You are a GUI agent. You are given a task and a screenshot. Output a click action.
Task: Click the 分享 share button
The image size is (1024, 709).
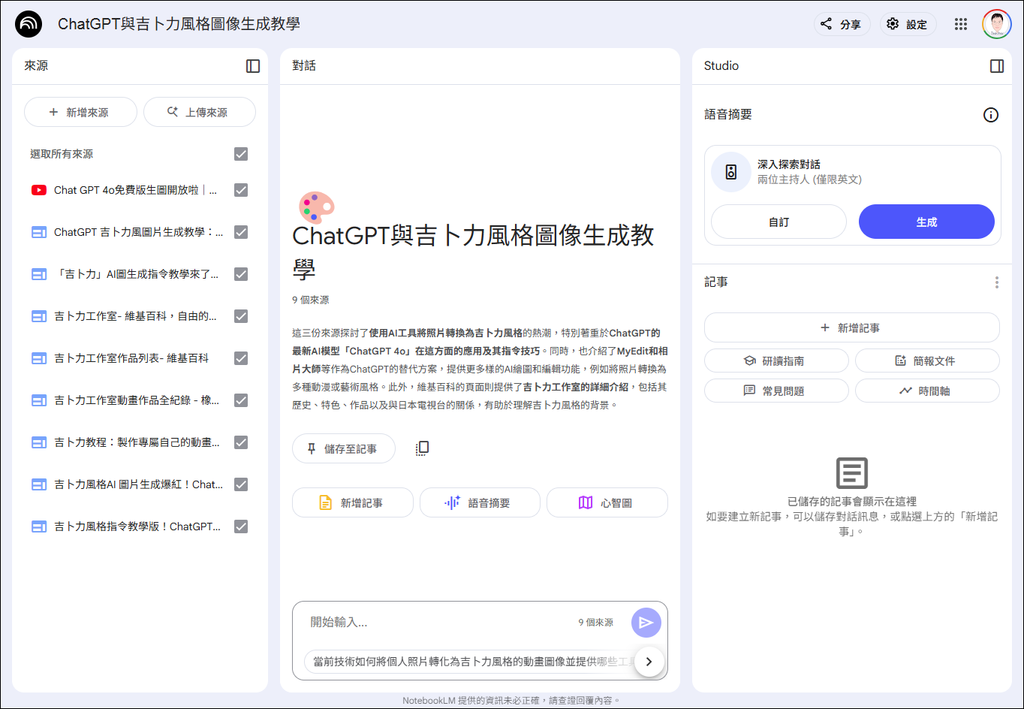[842, 24]
